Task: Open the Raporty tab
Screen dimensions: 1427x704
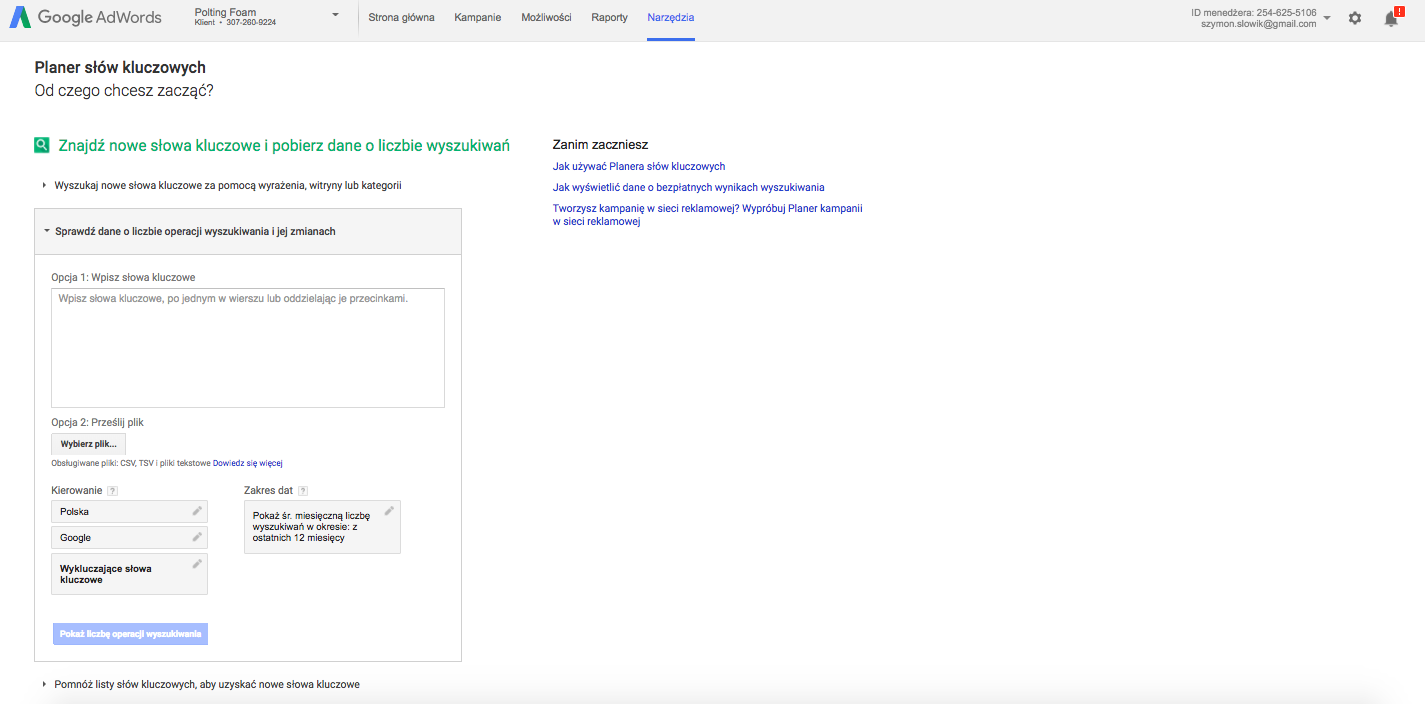Action: [609, 18]
